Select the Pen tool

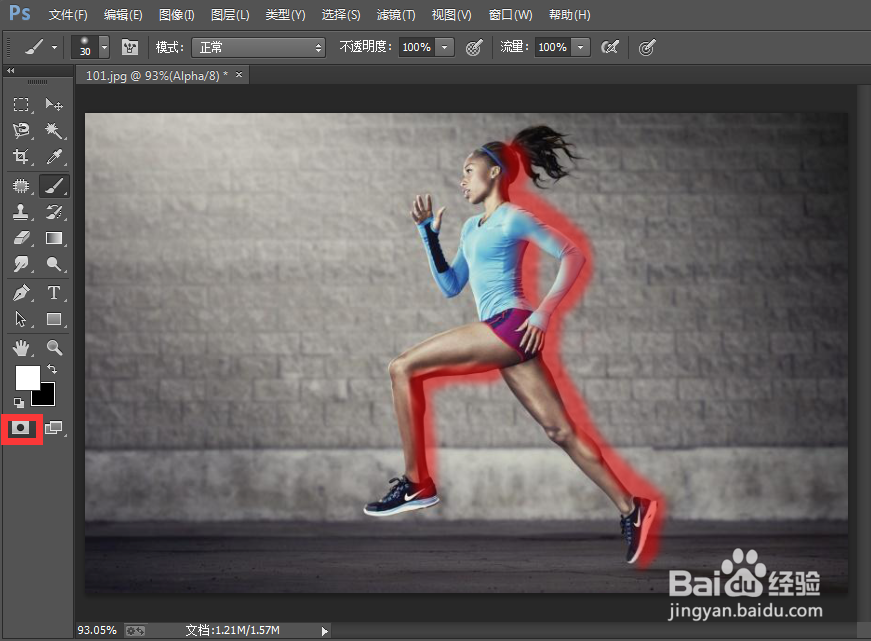[21, 293]
